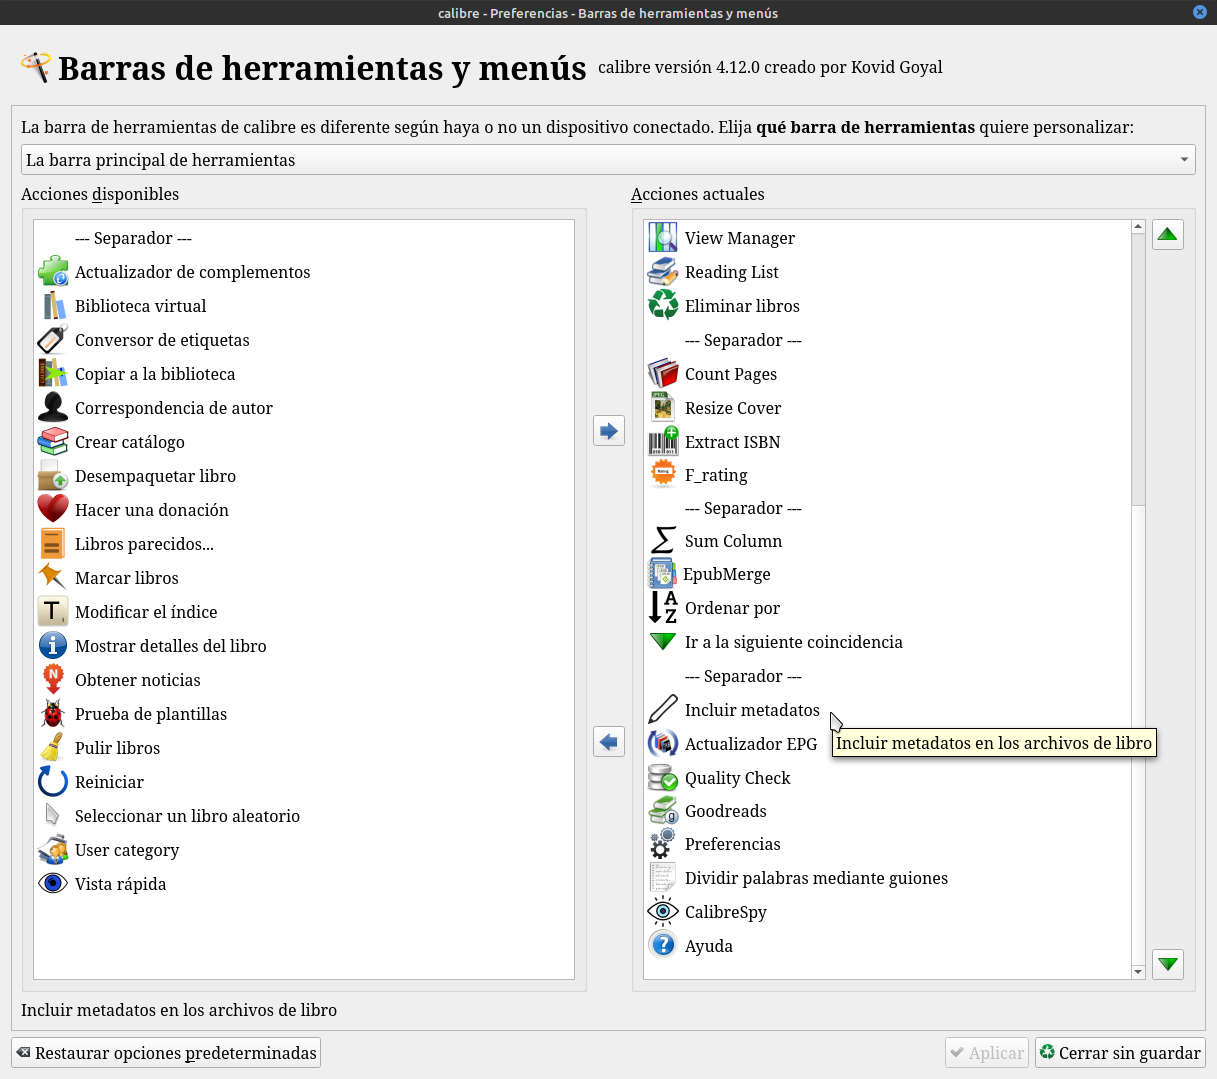
Task: Select the Eliminar libros recycle icon
Action: (663, 306)
